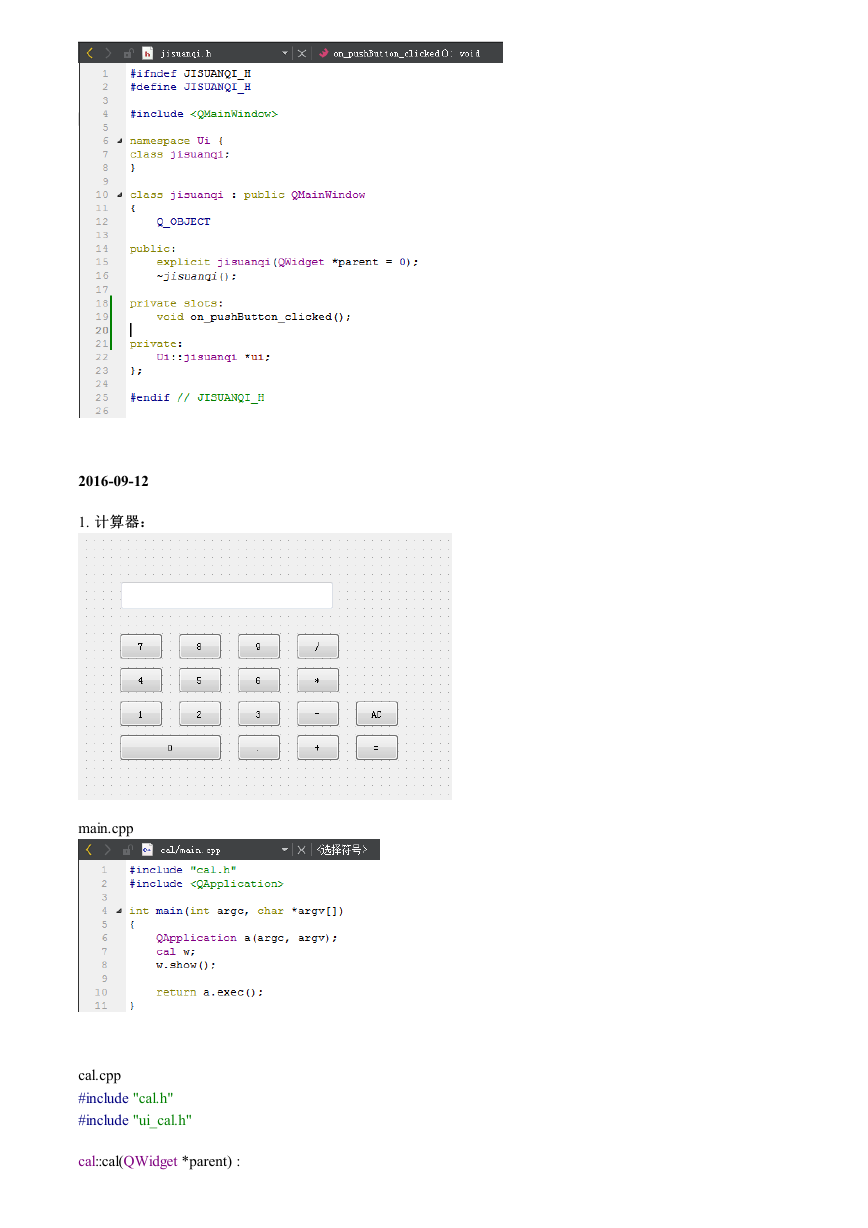The width and height of the screenshot is (868, 1228).
Task: Click the '#endif // JISUANQI_H' line
Action: click(x=197, y=398)
